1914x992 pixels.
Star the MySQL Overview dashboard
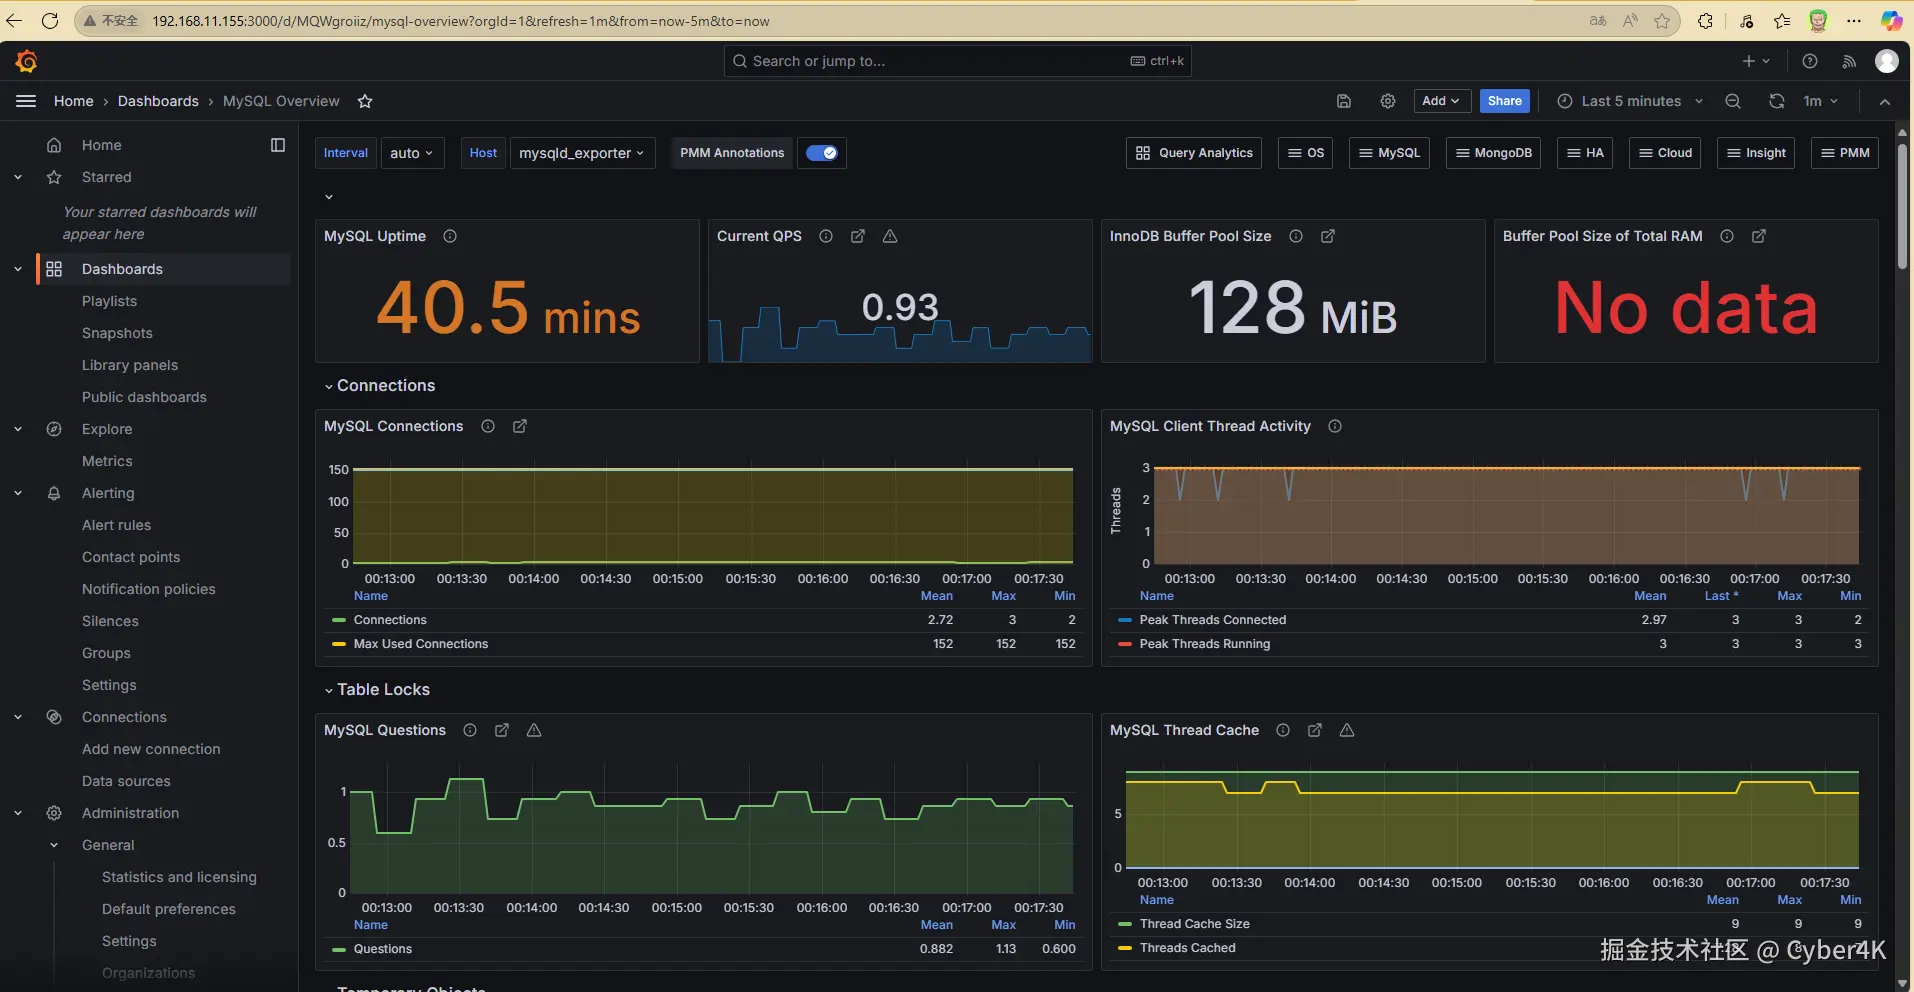[x=365, y=101]
